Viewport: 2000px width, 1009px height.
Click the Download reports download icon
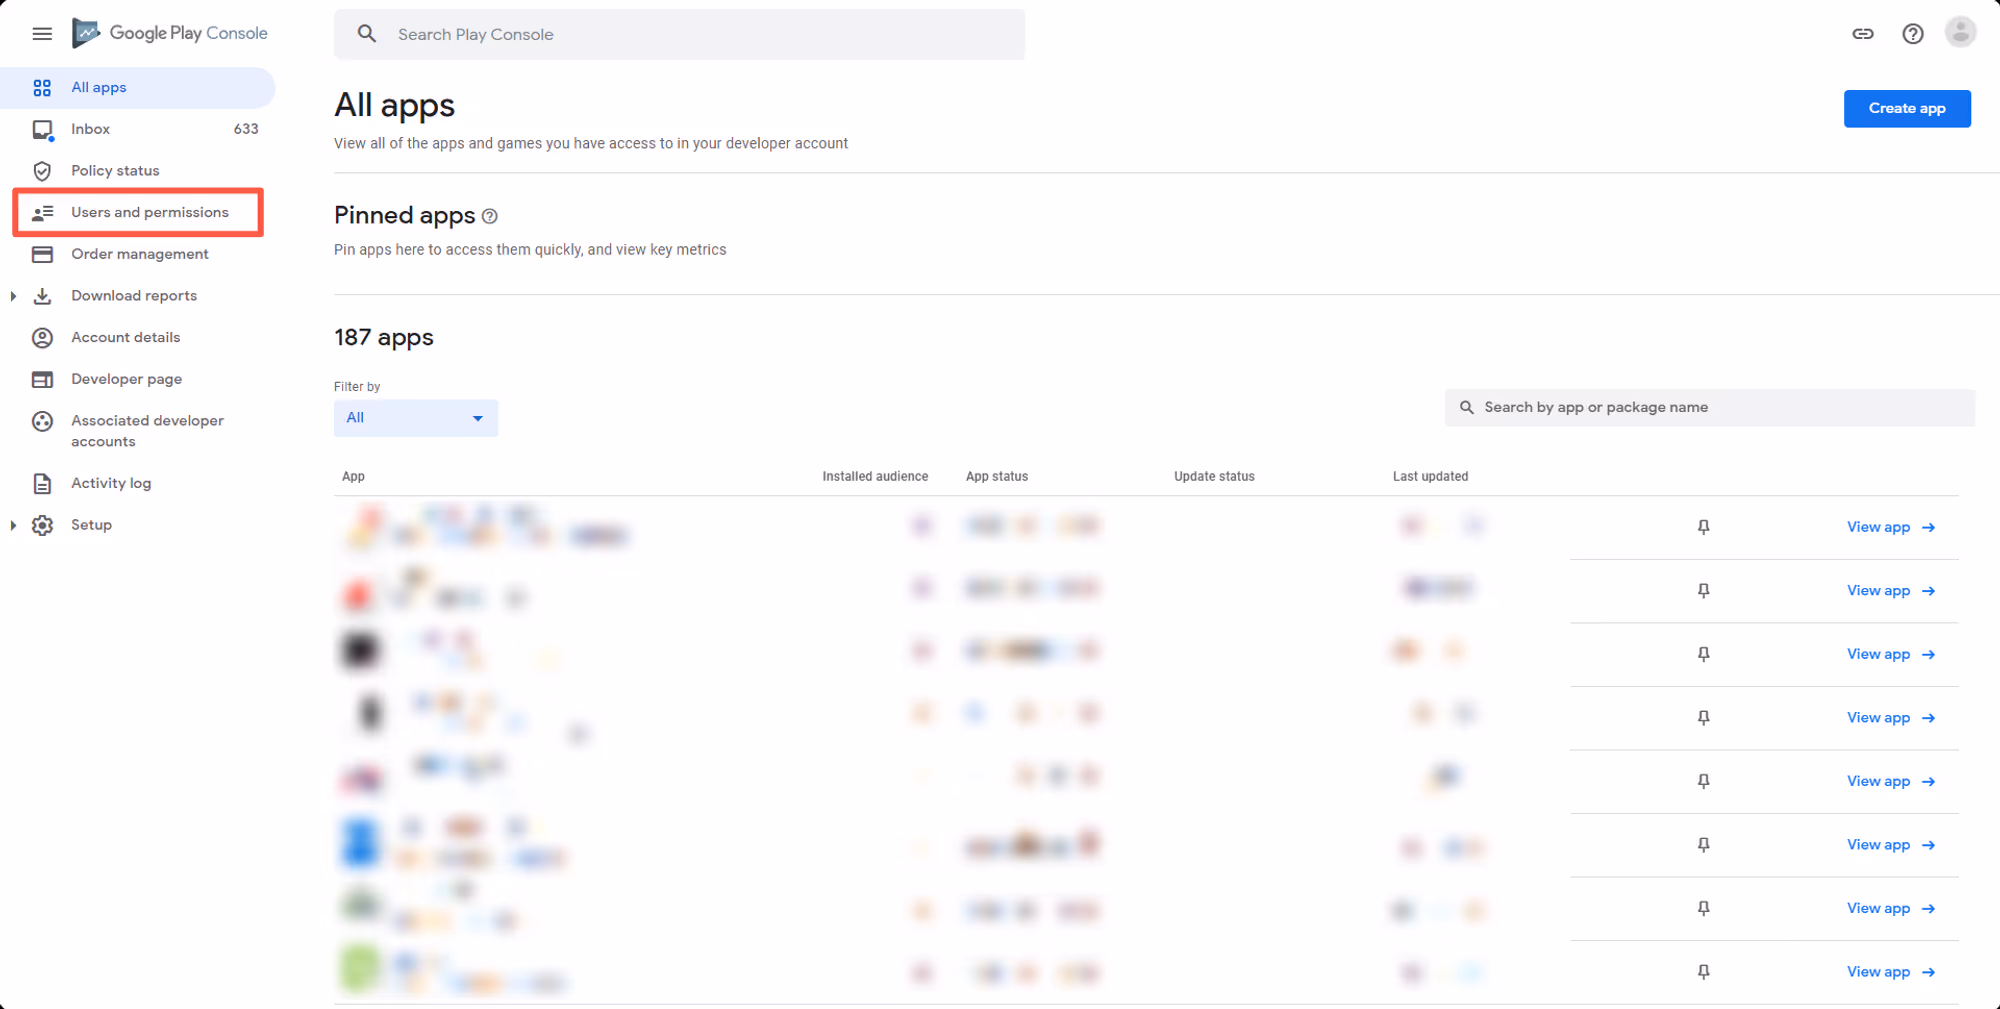pos(42,296)
